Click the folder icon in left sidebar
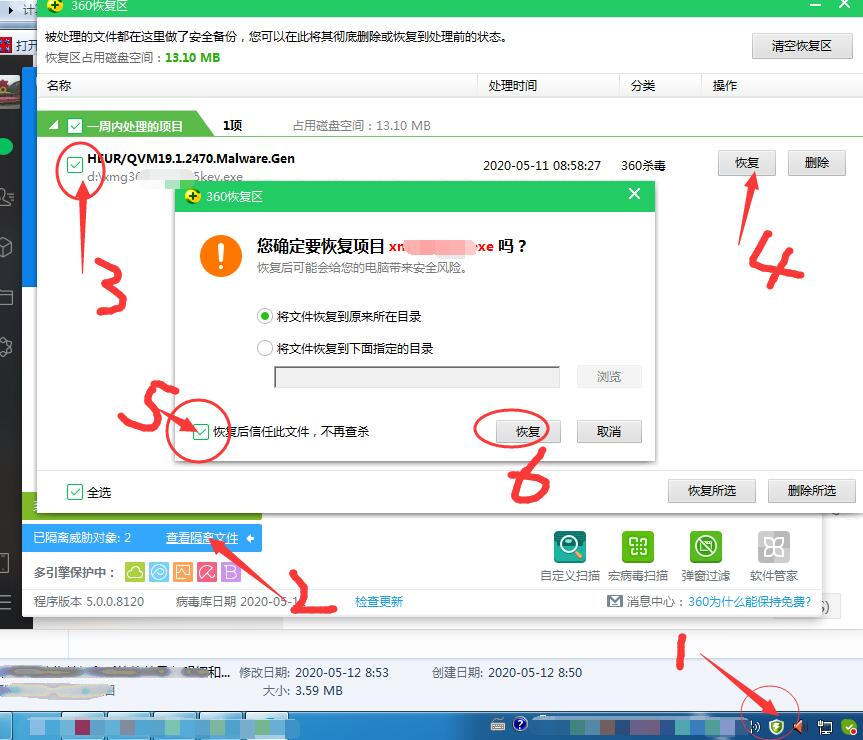Screen dimensions: 863x740 [x=6, y=297]
